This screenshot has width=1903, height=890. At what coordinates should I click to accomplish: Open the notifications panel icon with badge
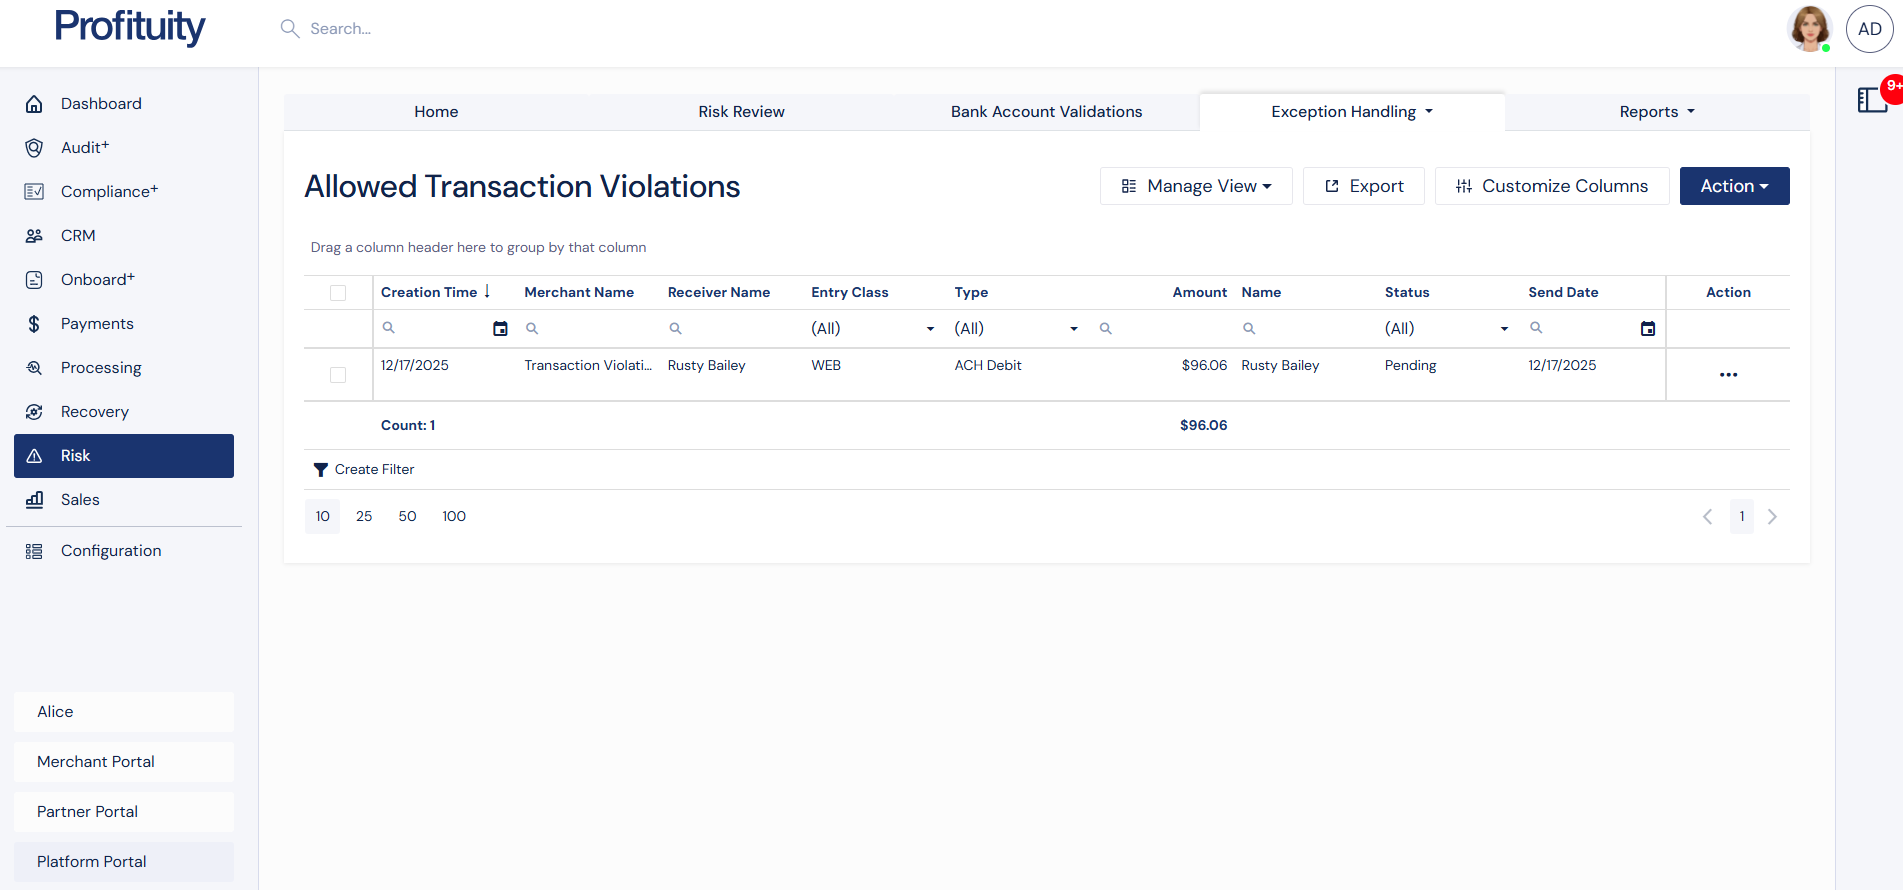(x=1872, y=100)
